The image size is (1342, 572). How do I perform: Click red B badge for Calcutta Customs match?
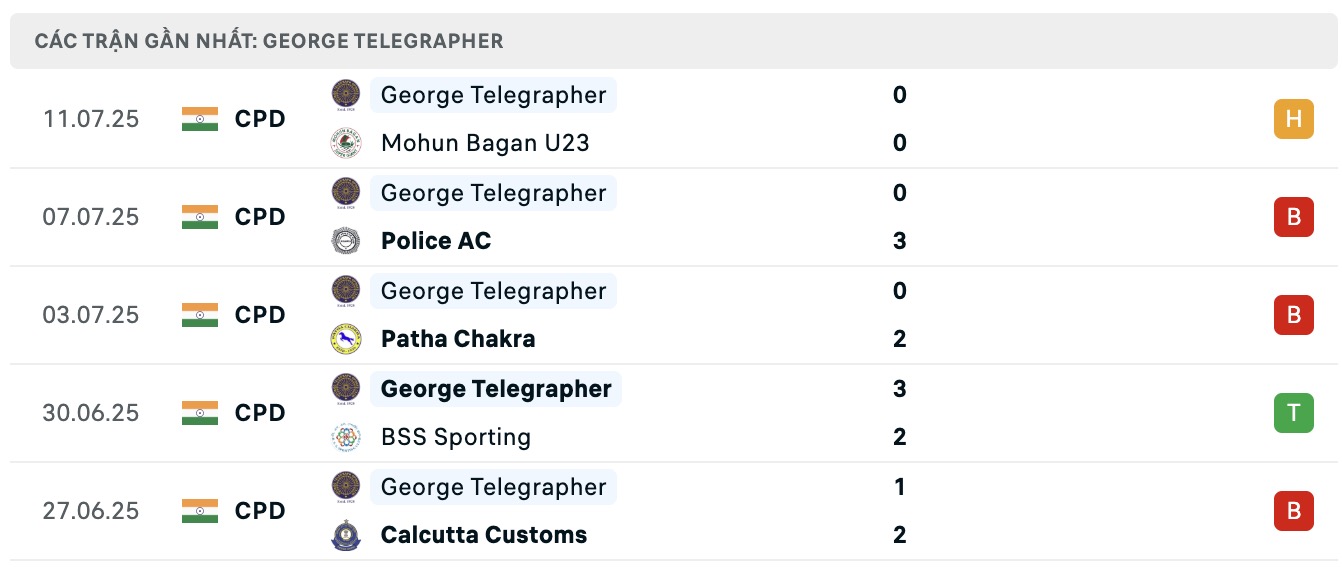point(1293,511)
